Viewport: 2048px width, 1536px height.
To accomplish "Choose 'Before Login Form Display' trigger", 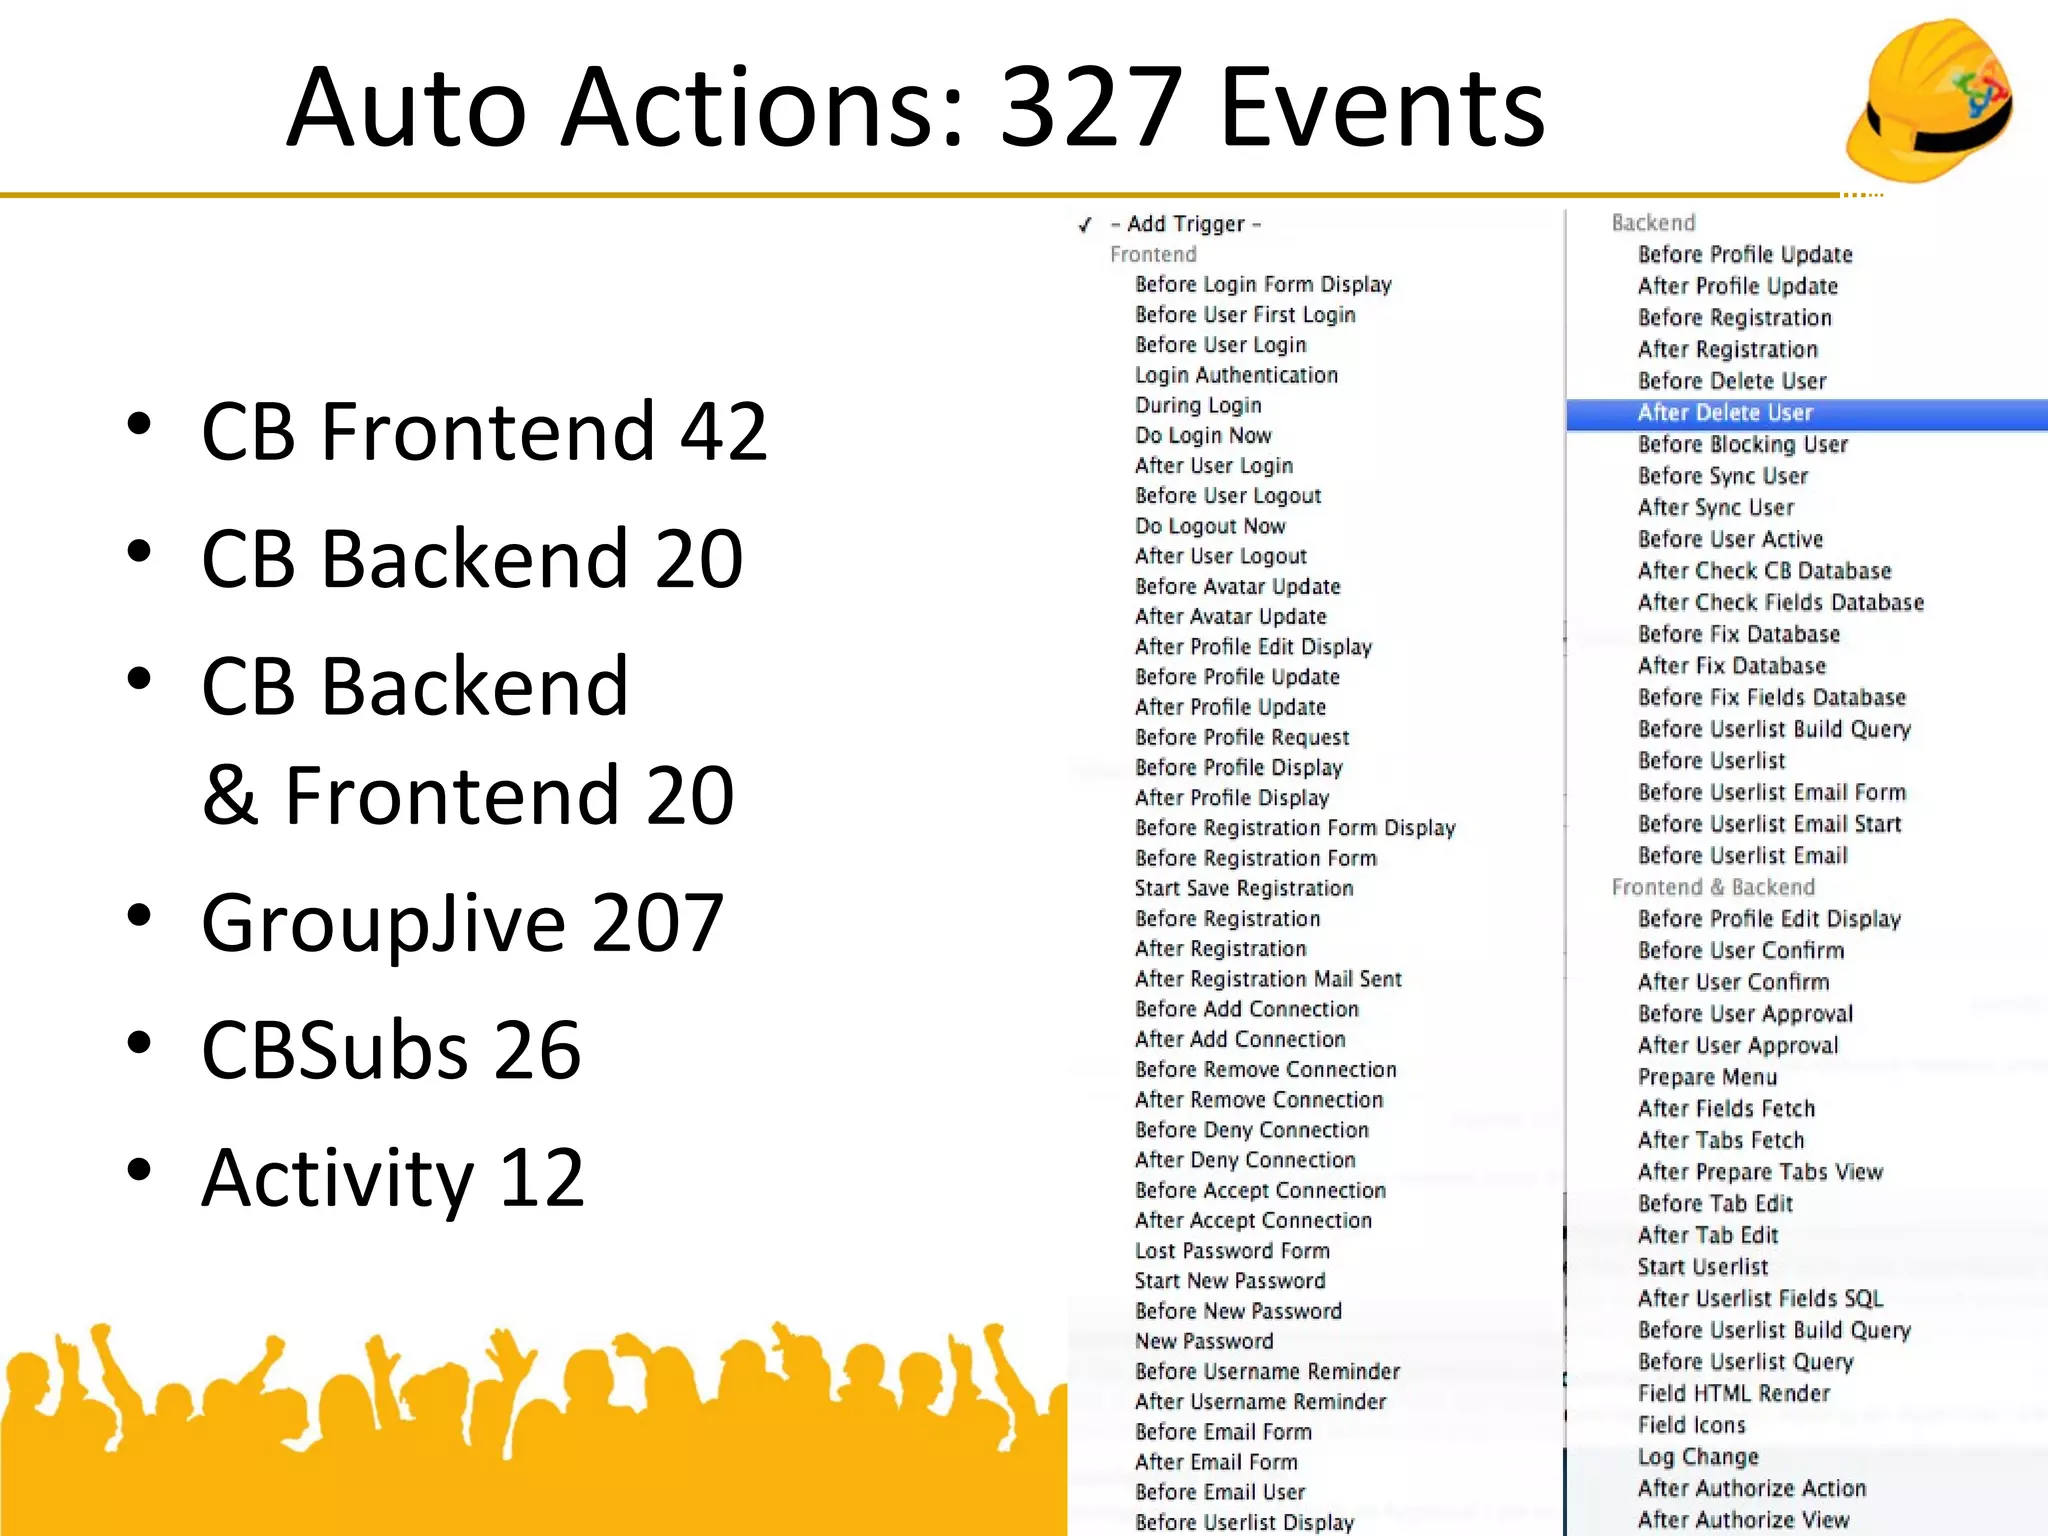I will coord(1263,285).
